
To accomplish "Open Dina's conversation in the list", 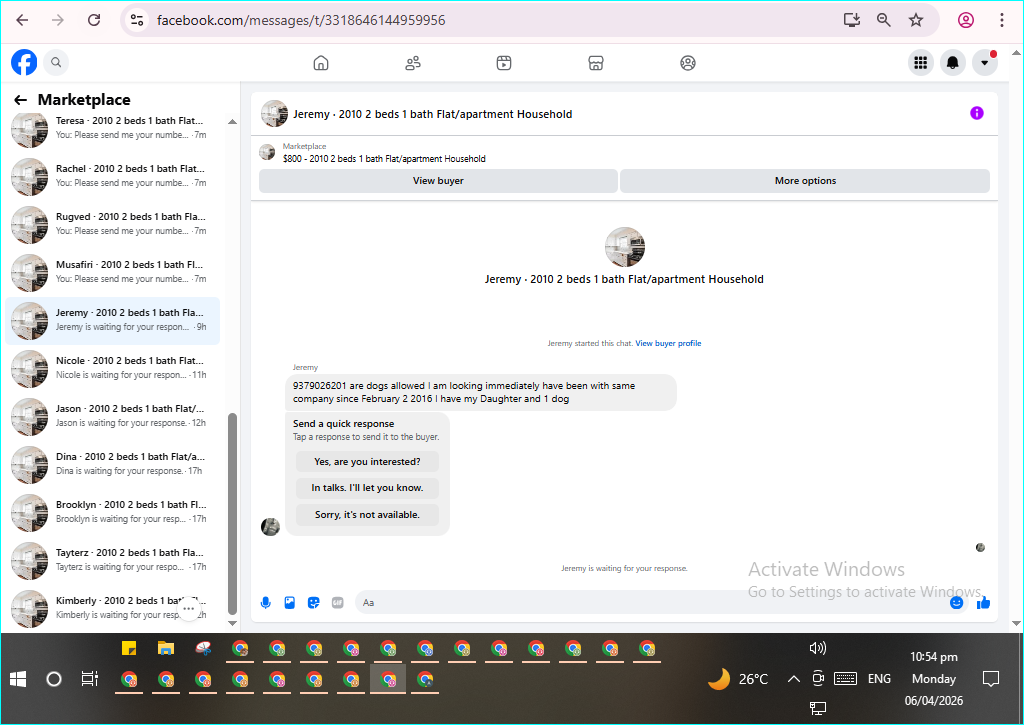I will pyautogui.click(x=113, y=464).
